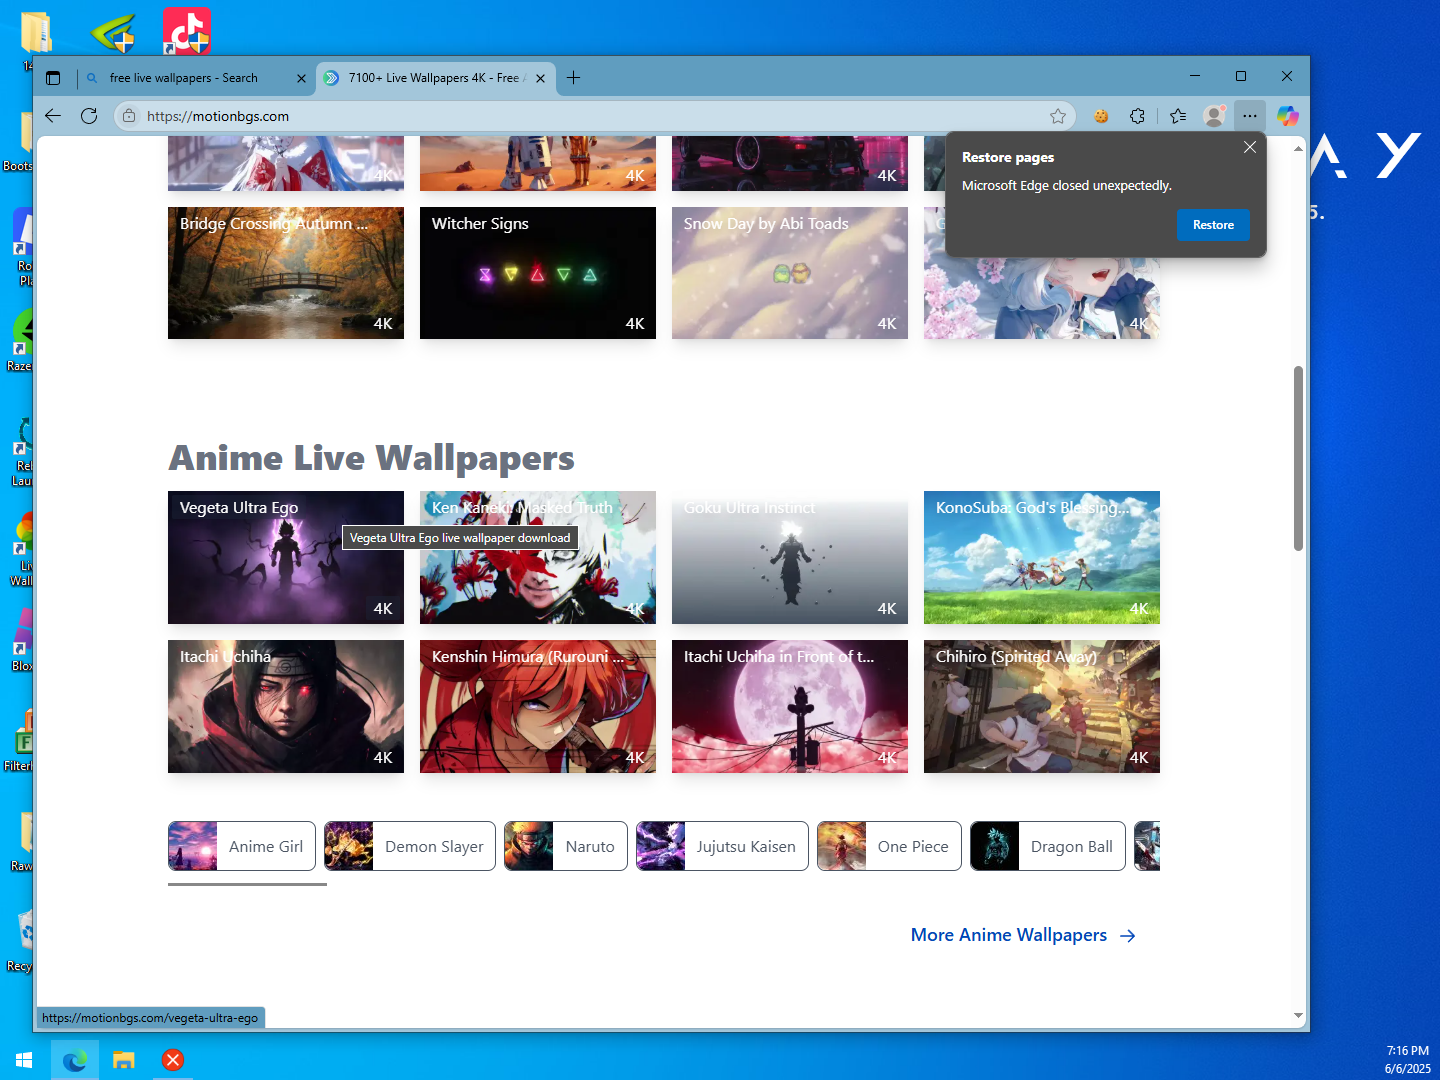Image resolution: width=1440 pixels, height=1080 pixels.
Task: Open the Windows Start menu
Action: coord(24,1060)
